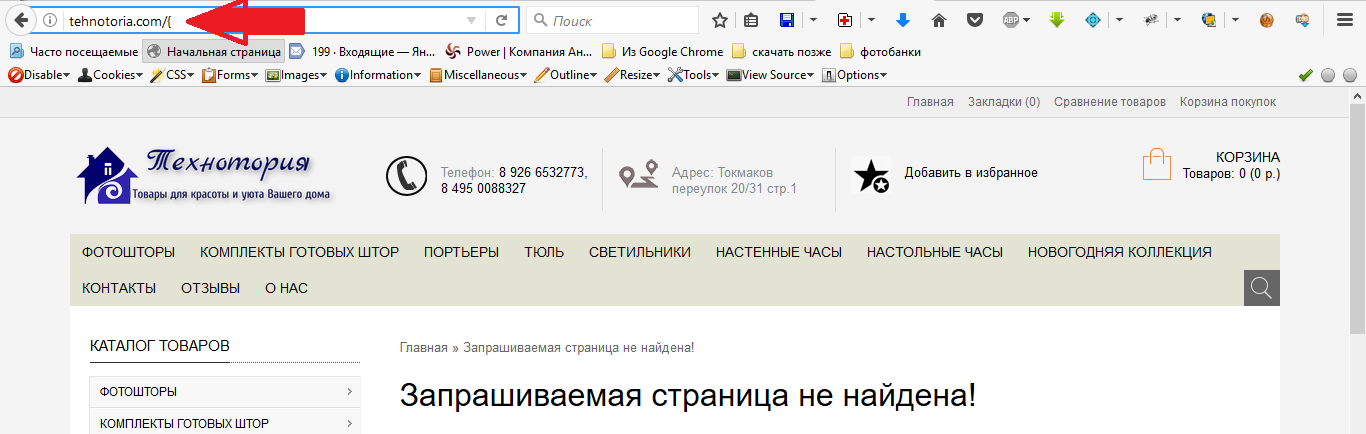Bookmark this page with the star icon
Screen dimensions: 1366x434
(x=720, y=20)
